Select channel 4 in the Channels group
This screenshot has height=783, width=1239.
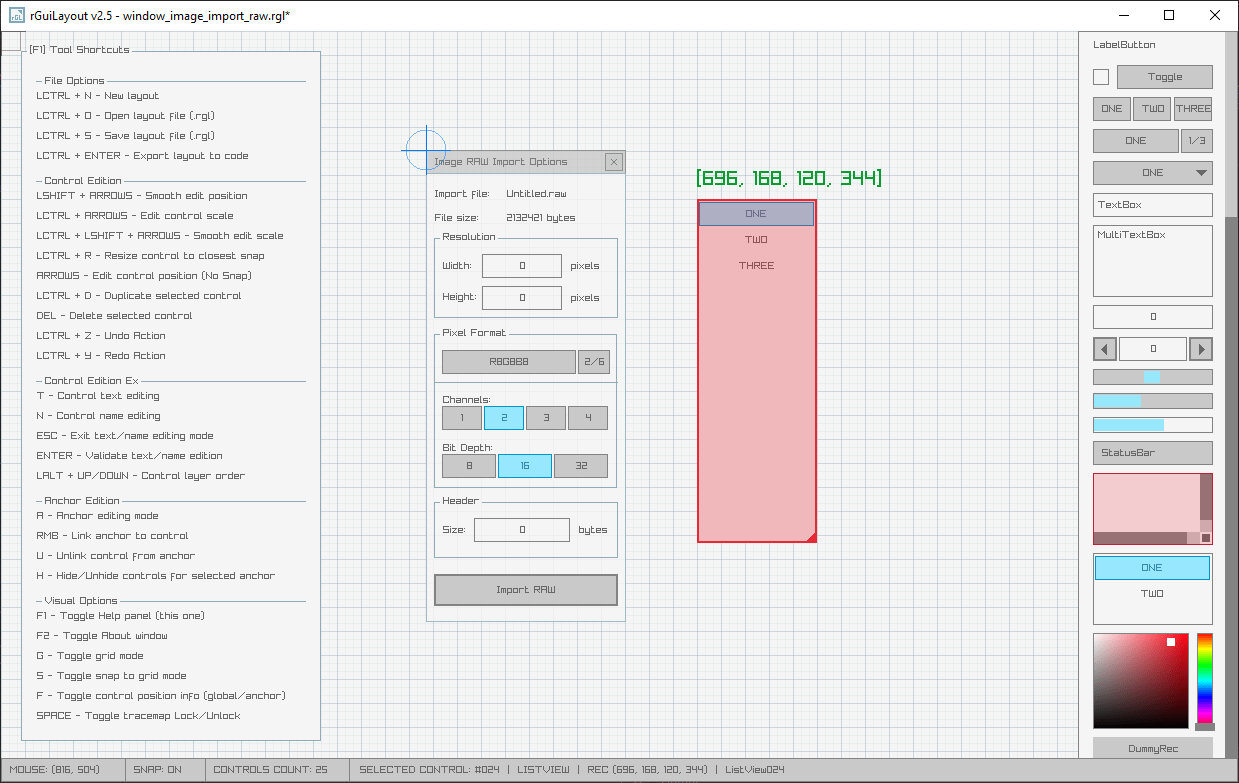click(587, 417)
